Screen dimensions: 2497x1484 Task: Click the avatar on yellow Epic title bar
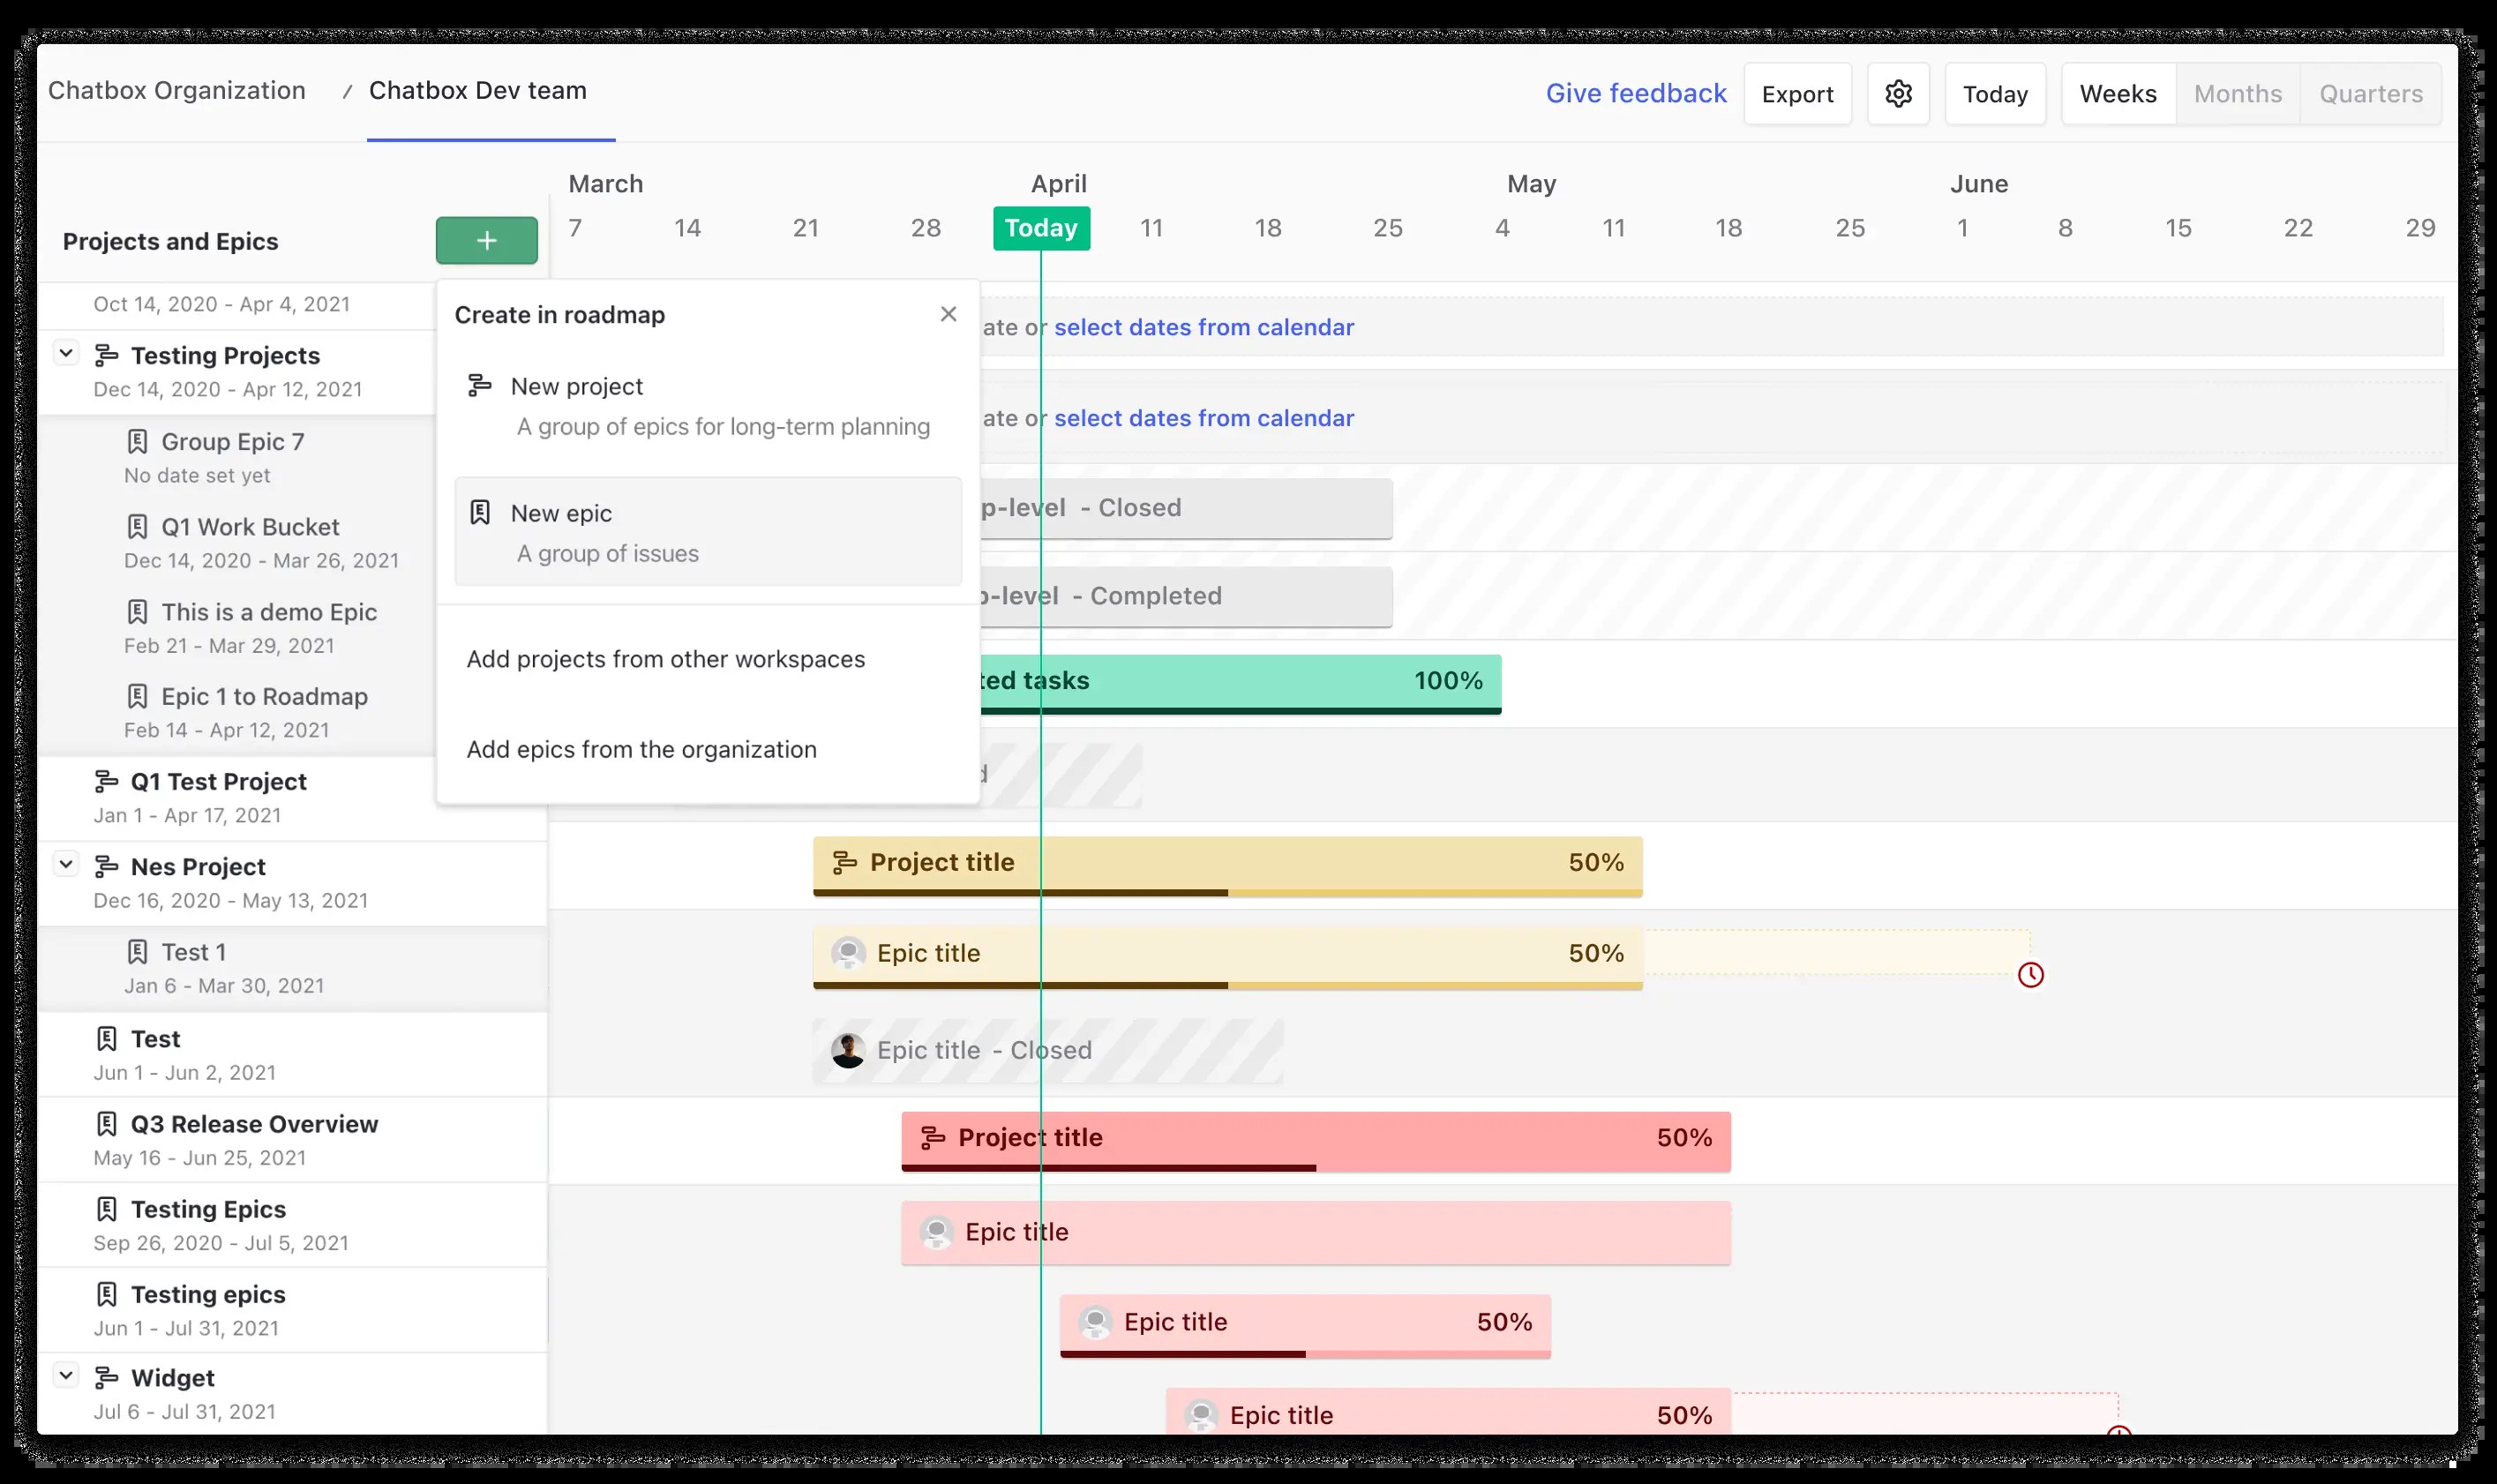tap(848, 953)
